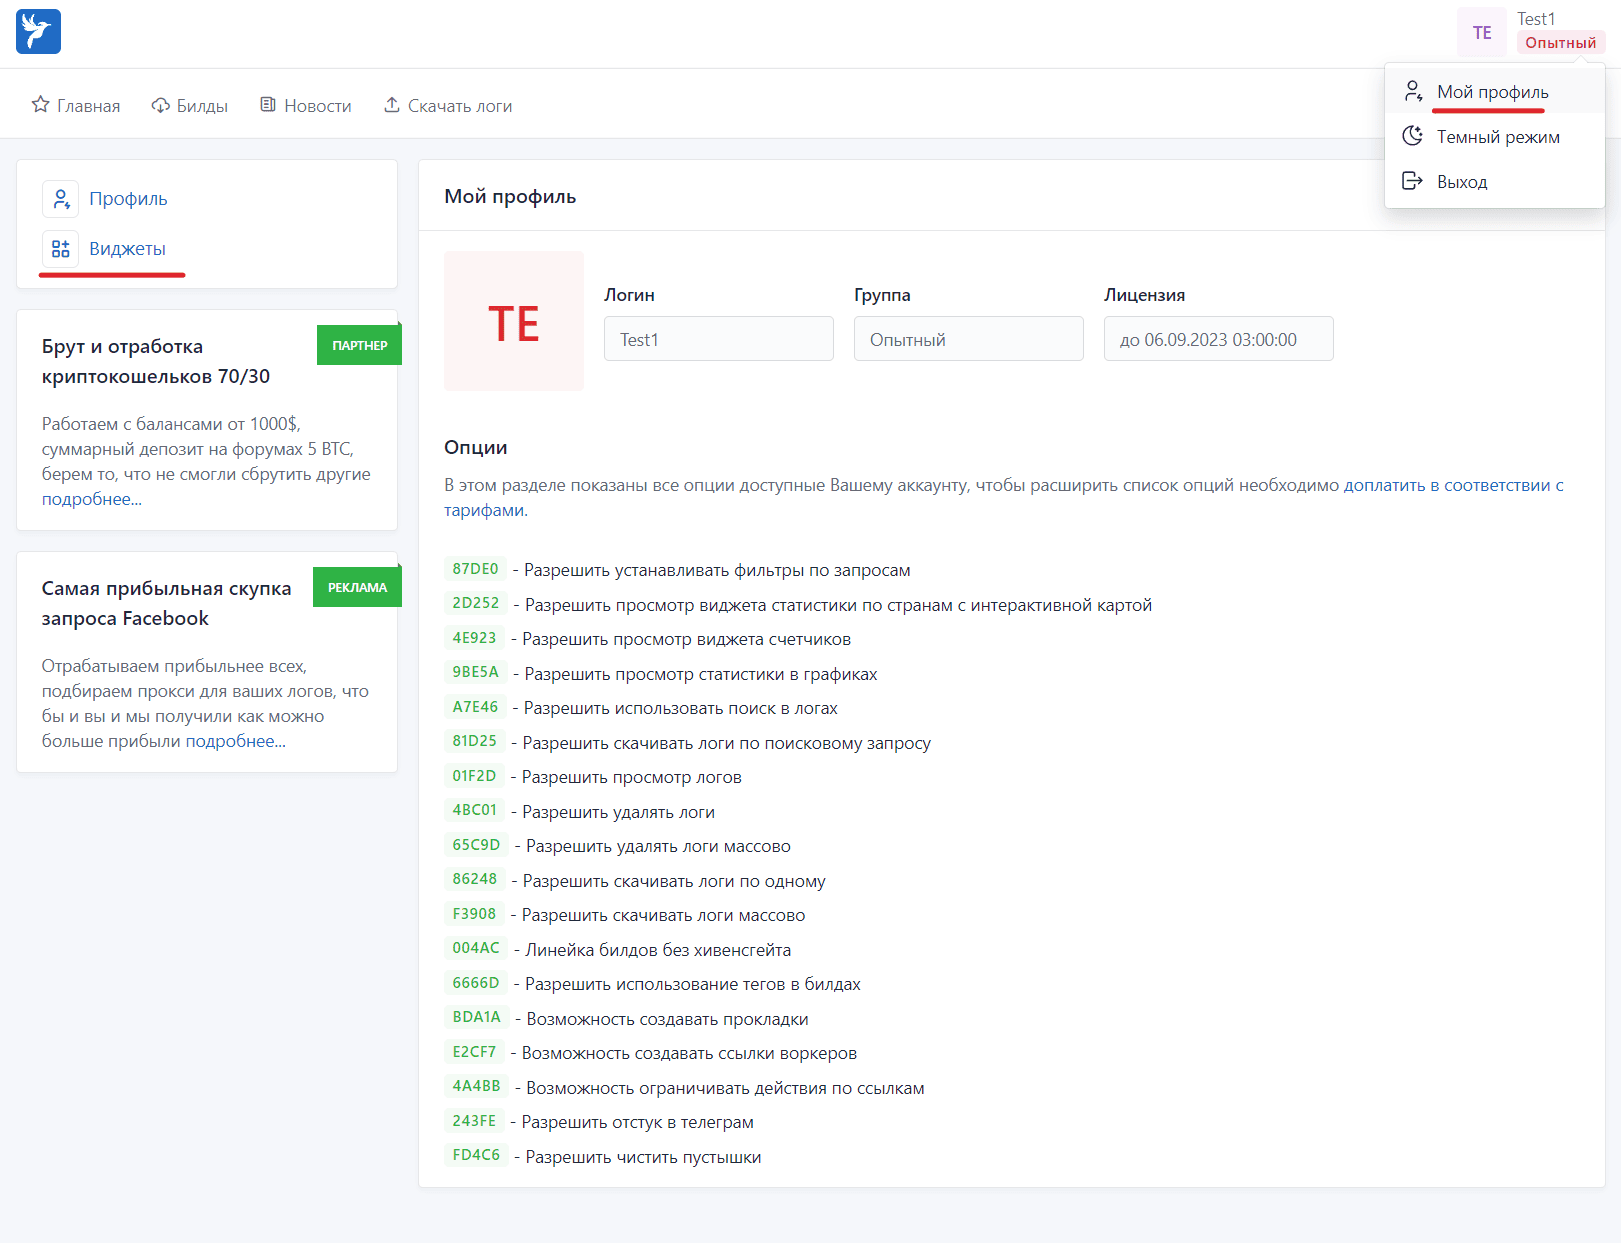Click the Логин field containing Test1

coord(719,339)
